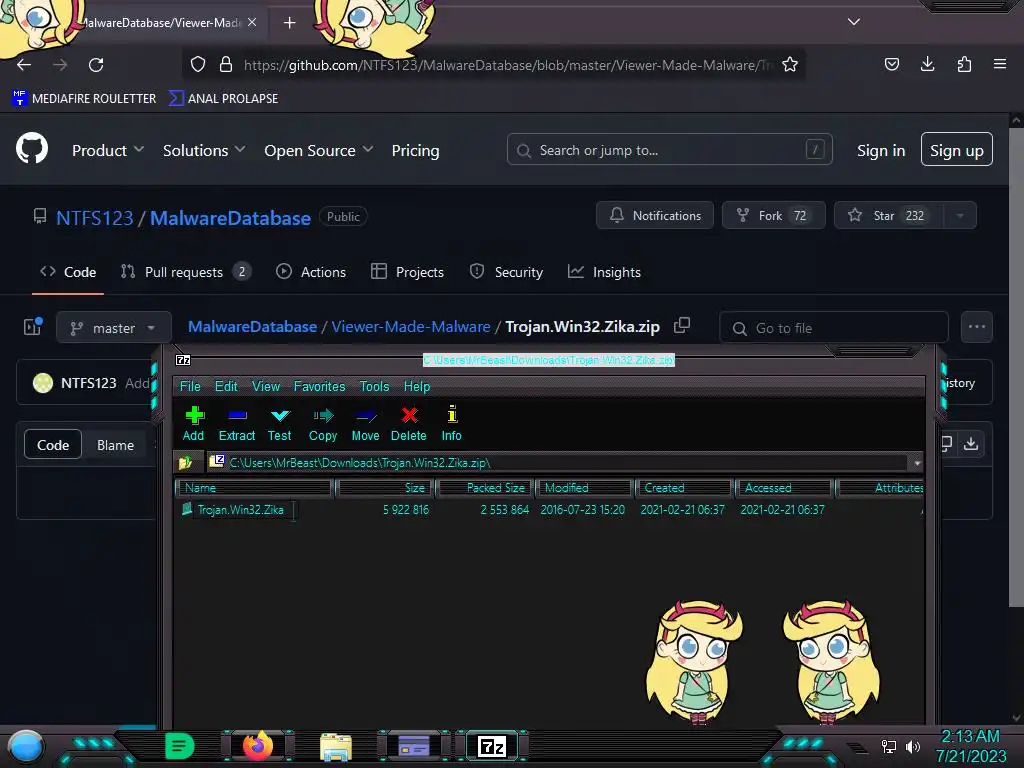Select the Code view toggle button
1024x768 pixels.
[53, 445]
